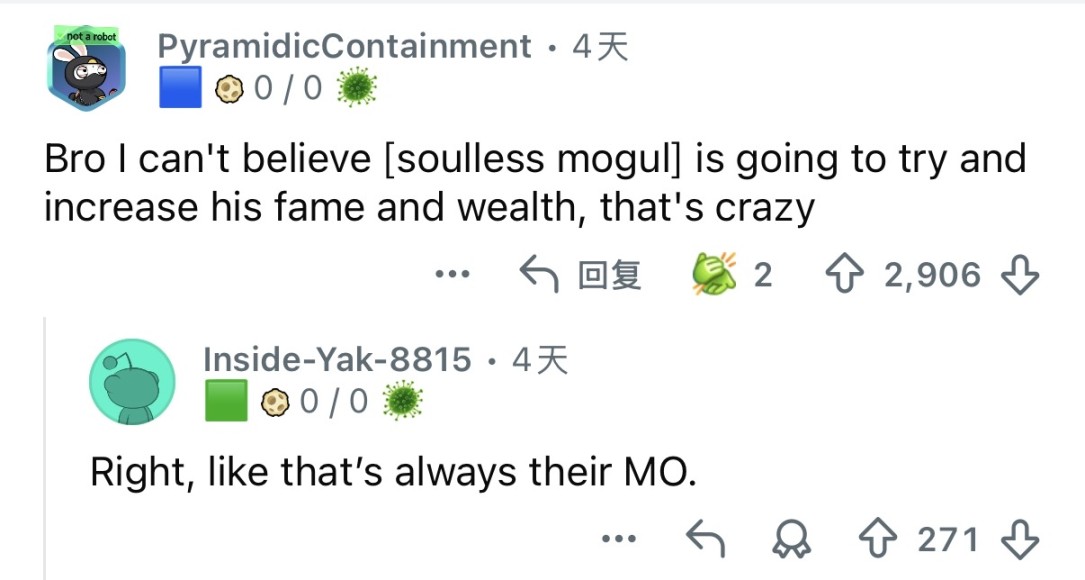Click the cookie flair icon under PyramidicContainment
This screenshot has width=1085, height=580.
point(230,90)
